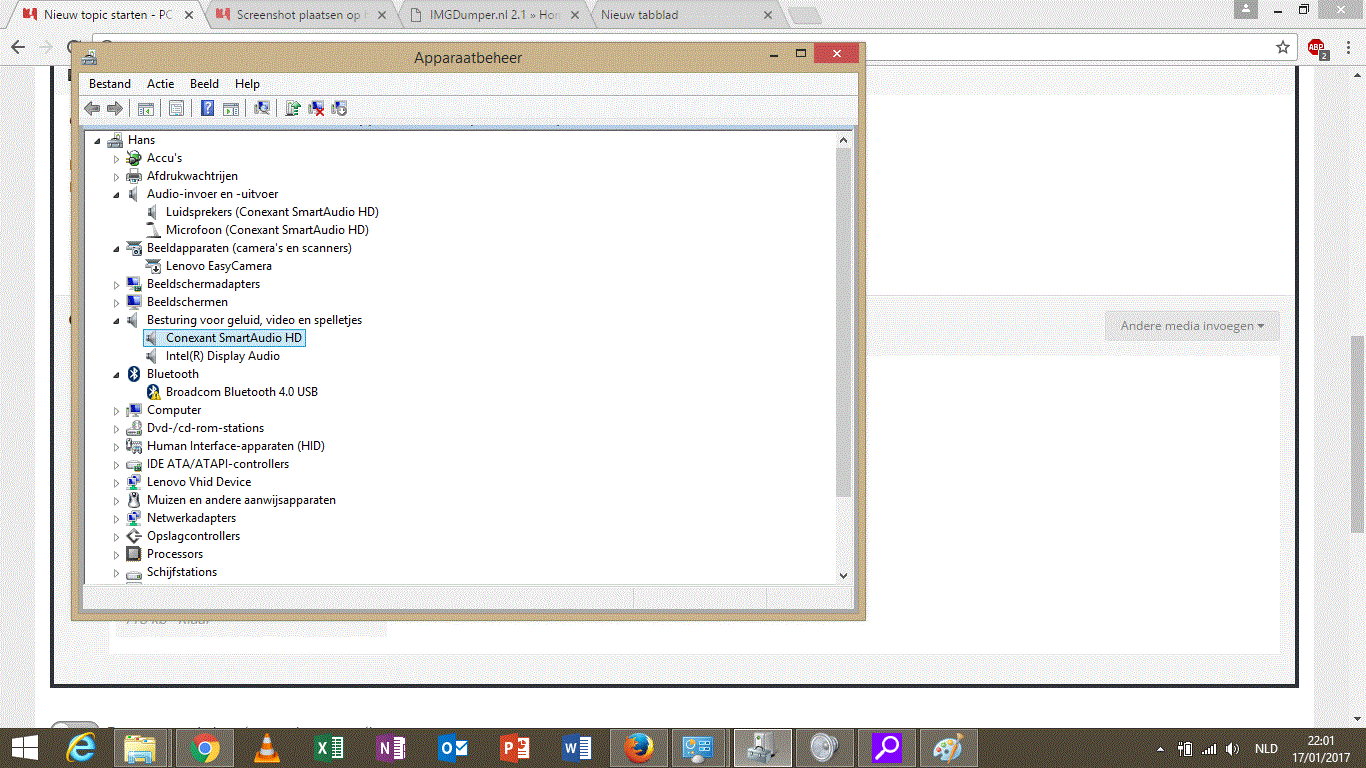1366x768 pixels.
Task: Expand the Beeldschermadapters category
Action: [116, 285]
